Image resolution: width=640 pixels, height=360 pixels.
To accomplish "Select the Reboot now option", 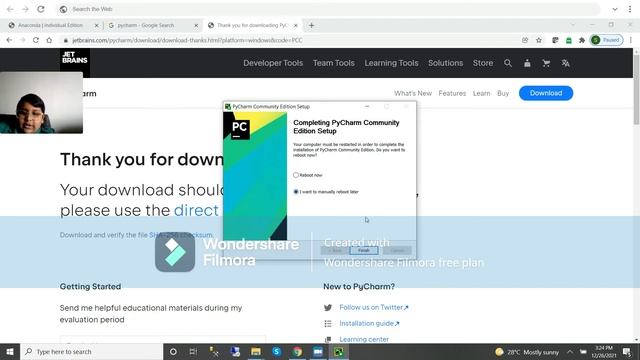I will (296, 175).
